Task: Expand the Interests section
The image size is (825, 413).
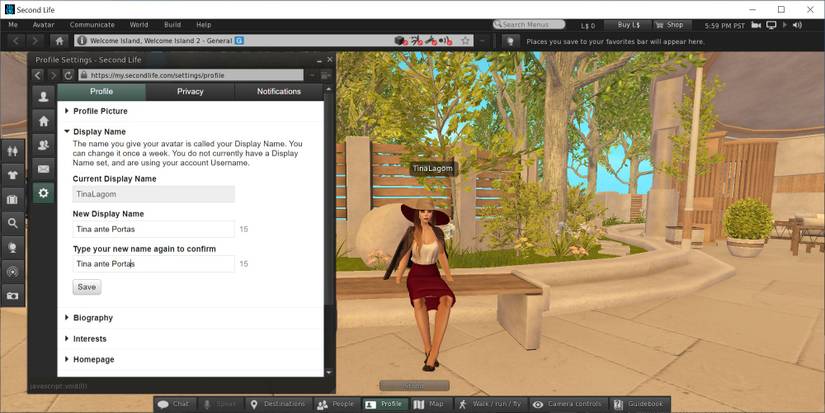Action: (x=85, y=339)
